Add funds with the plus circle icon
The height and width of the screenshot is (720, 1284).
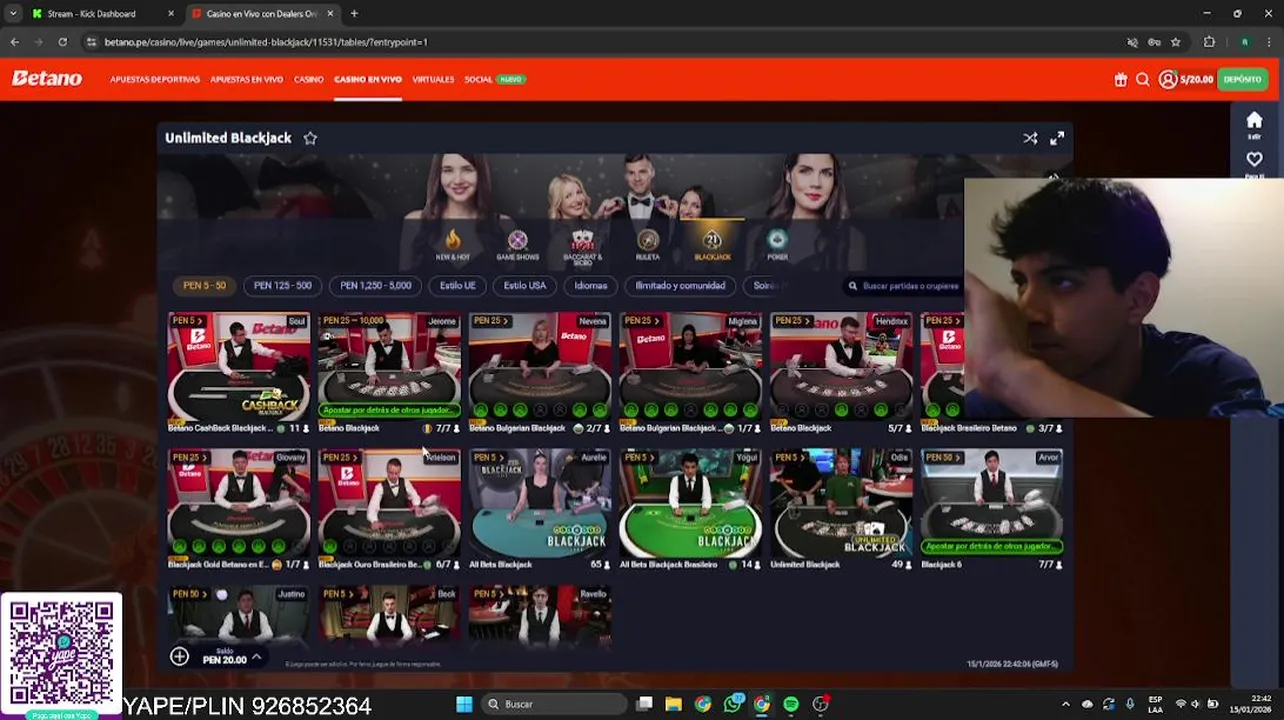coord(179,656)
